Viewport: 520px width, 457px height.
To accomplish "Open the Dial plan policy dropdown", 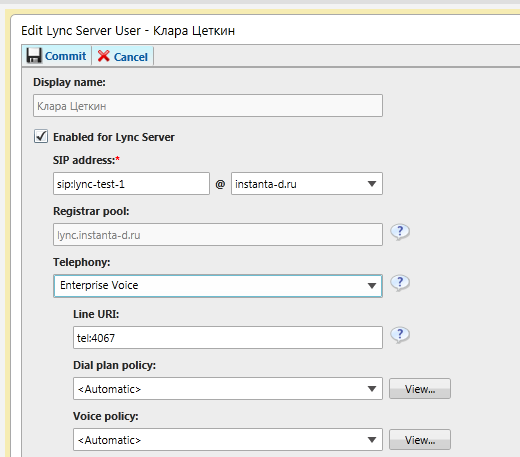I will (x=228, y=389).
